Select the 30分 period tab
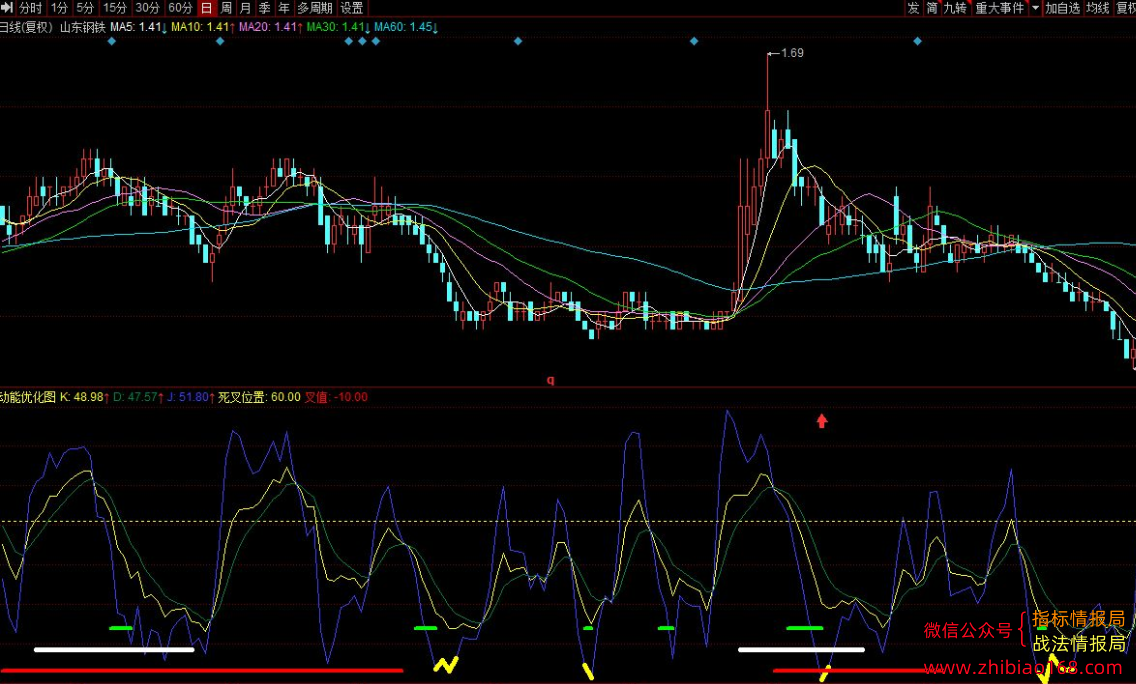The width and height of the screenshot is (1136, 684). (x=147, y=8)
